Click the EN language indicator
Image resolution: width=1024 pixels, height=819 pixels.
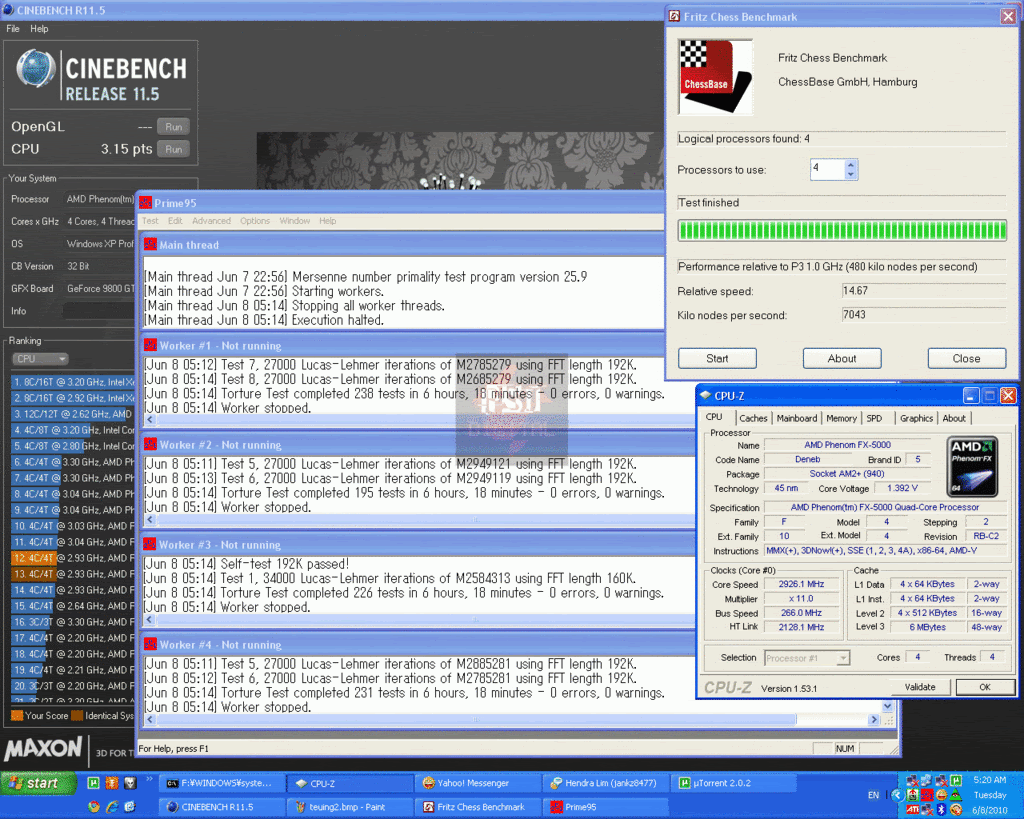click(x=873, y=795)
